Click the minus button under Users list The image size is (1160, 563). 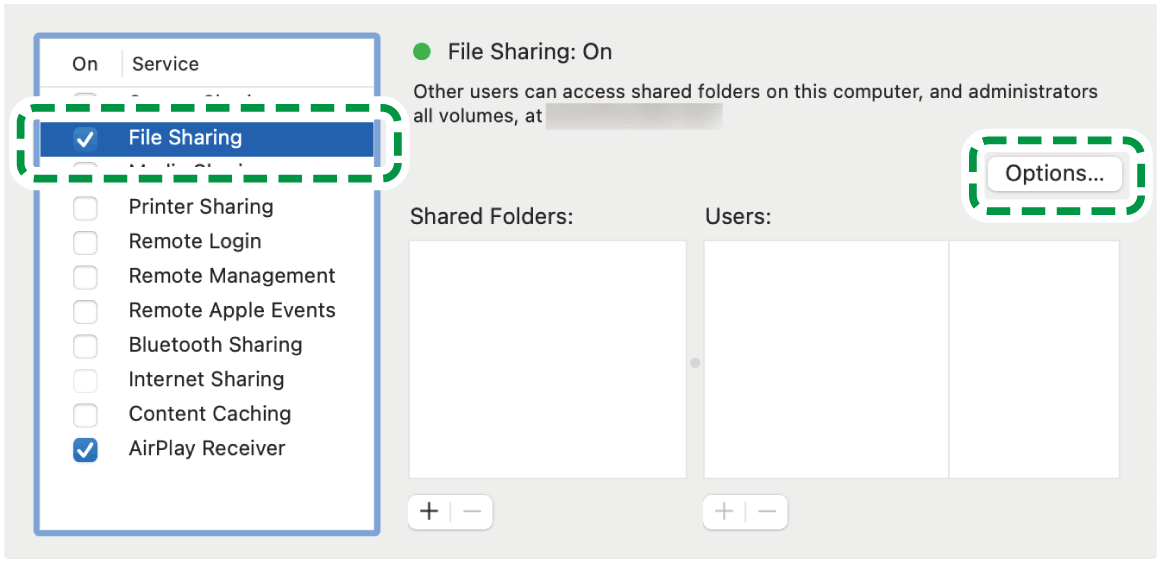[767, 512]
